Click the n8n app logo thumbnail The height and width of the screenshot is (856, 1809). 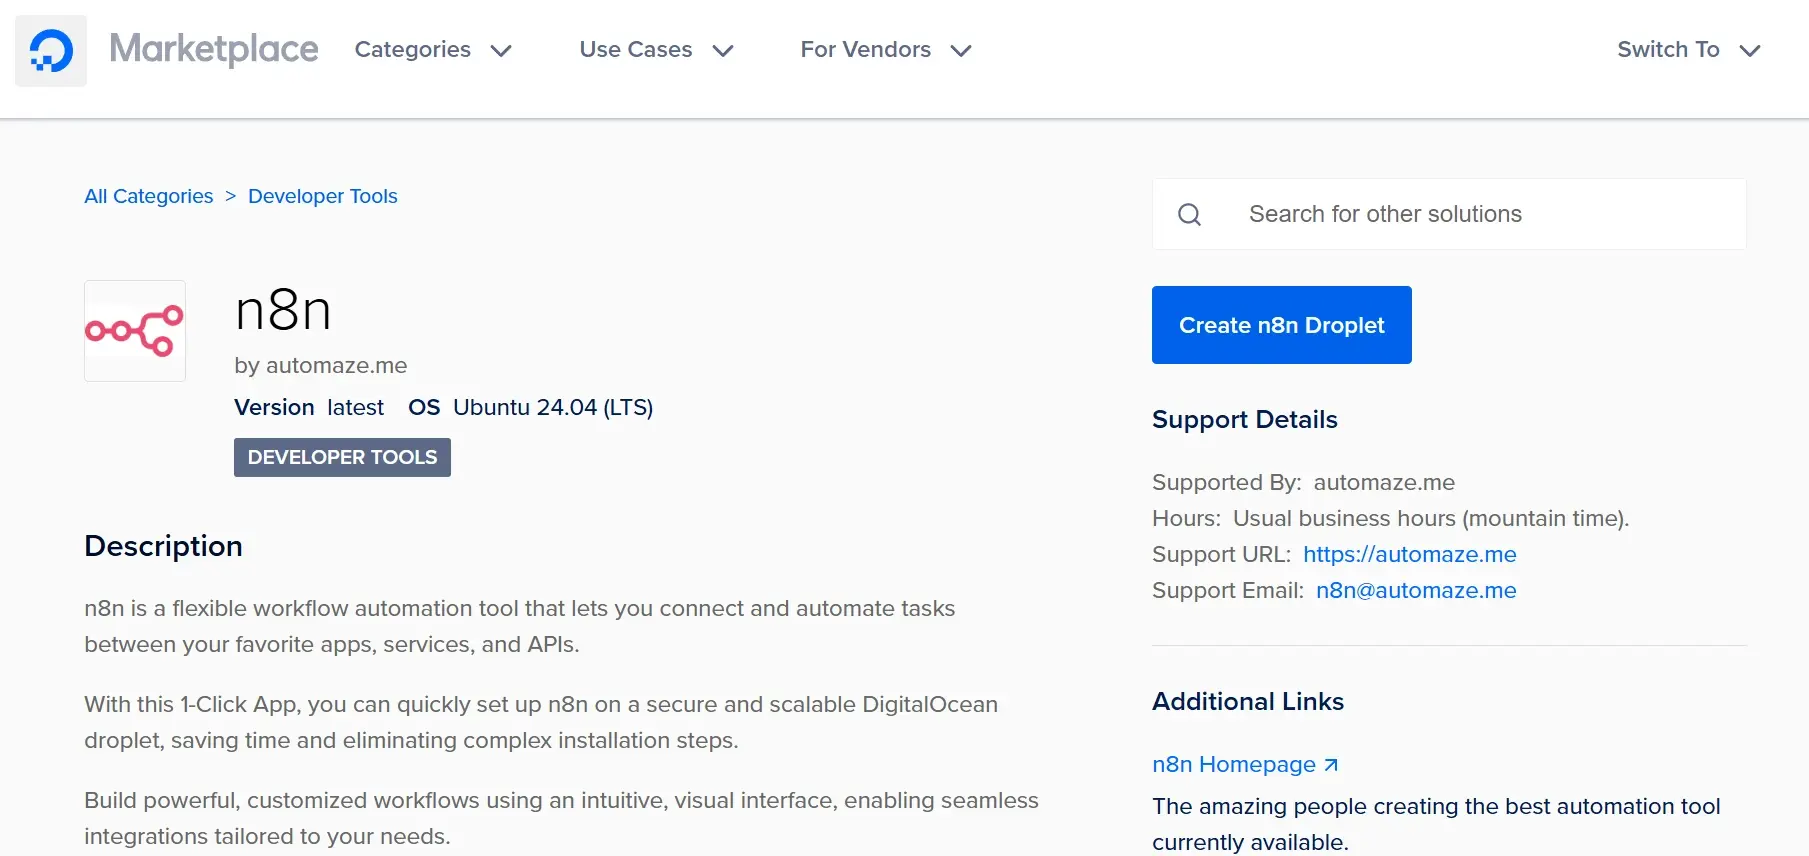tap(135, 331)
